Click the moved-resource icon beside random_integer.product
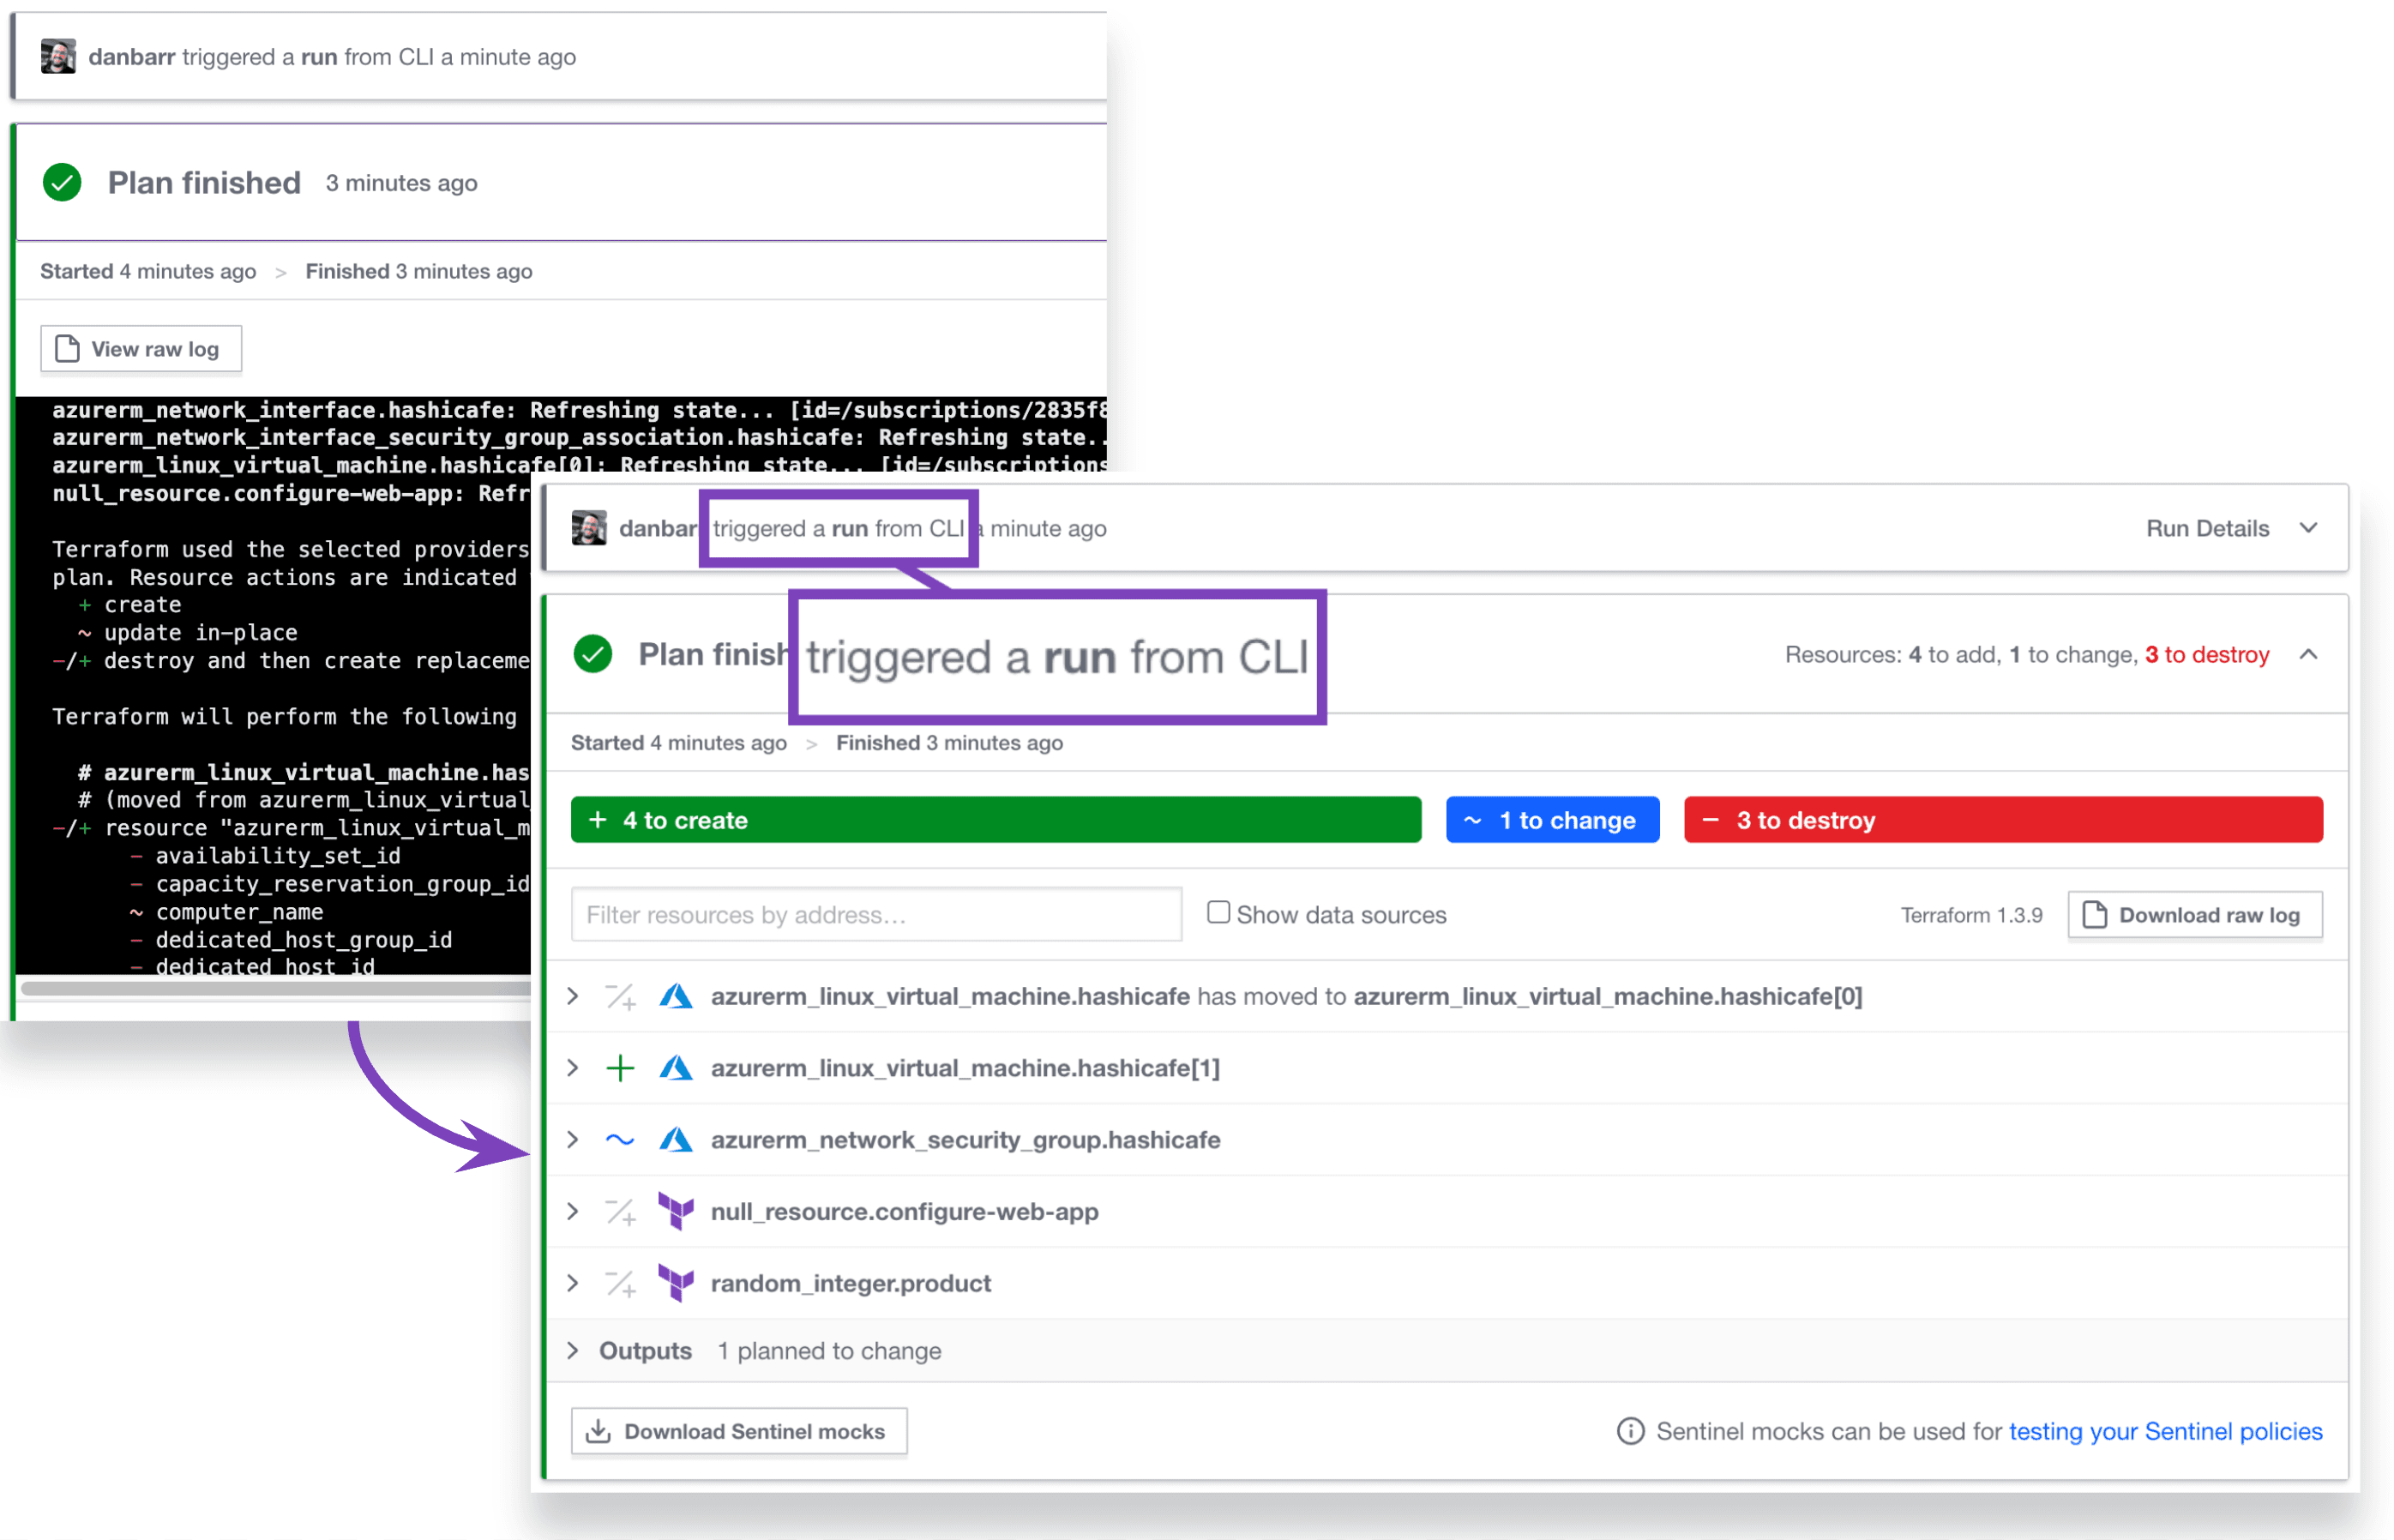2394x1540 pixels. coord(621,1283)
